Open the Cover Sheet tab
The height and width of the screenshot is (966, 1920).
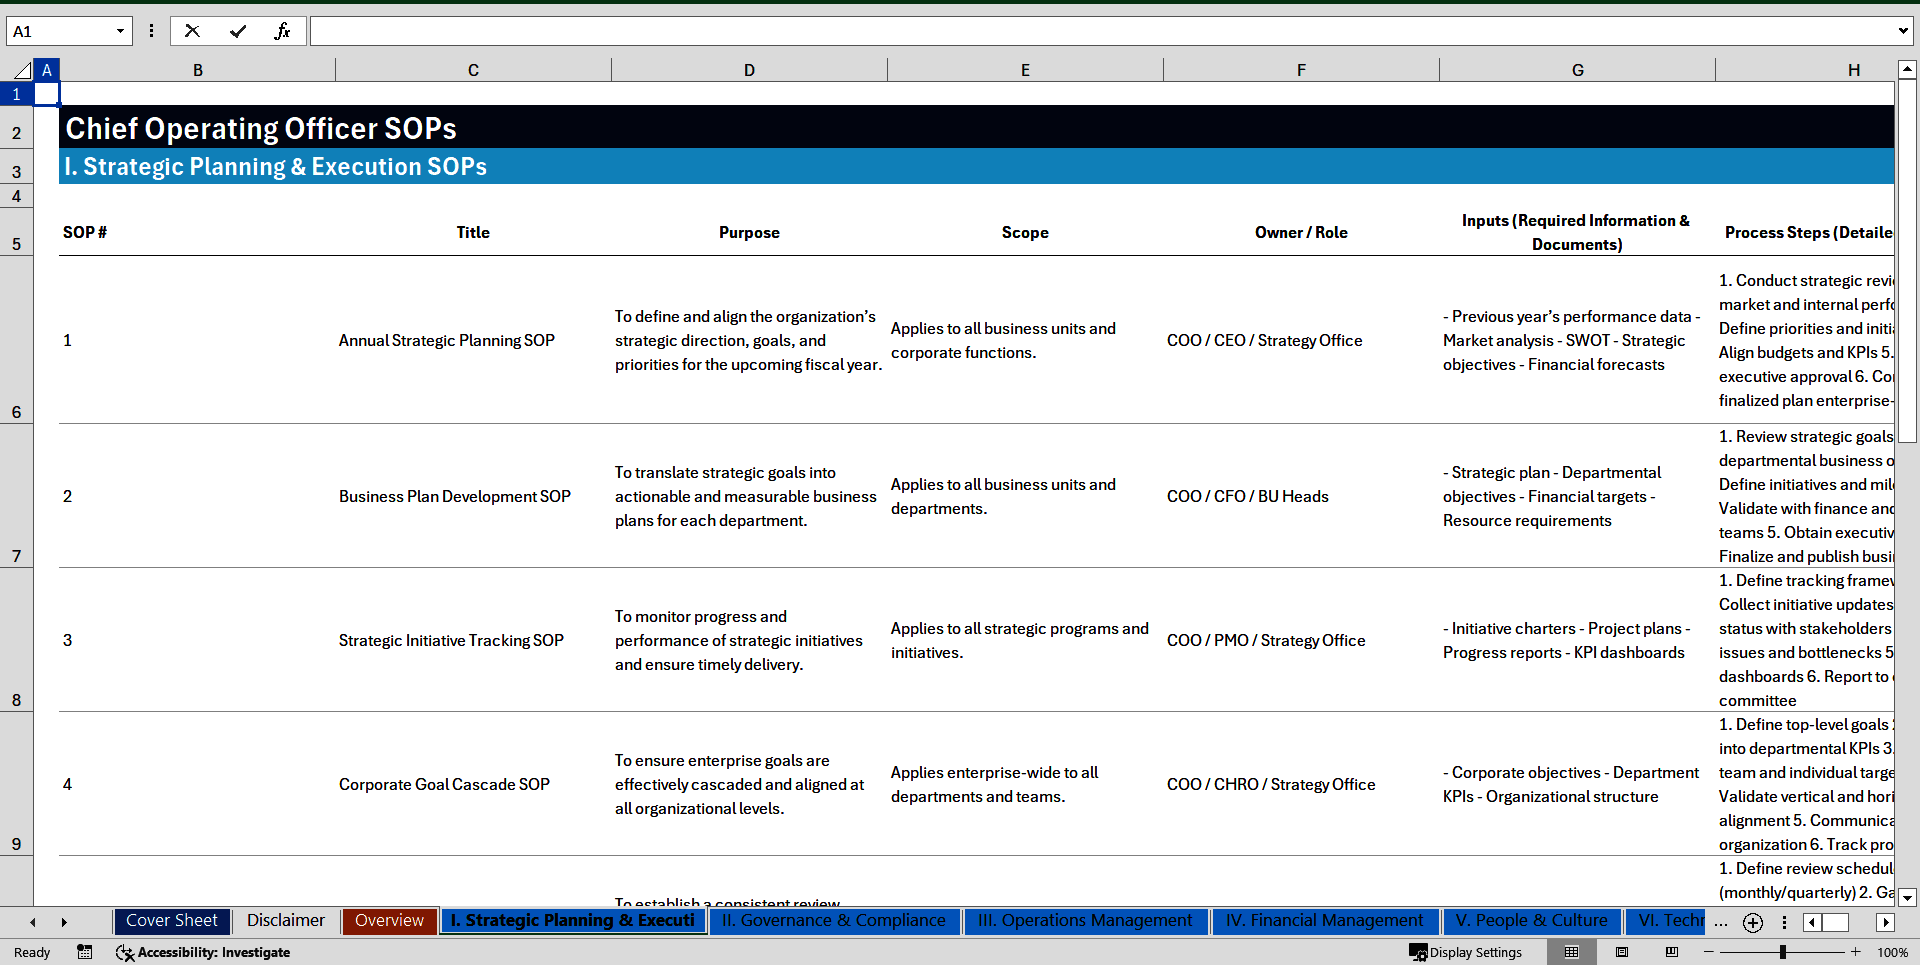coord(171,921)
